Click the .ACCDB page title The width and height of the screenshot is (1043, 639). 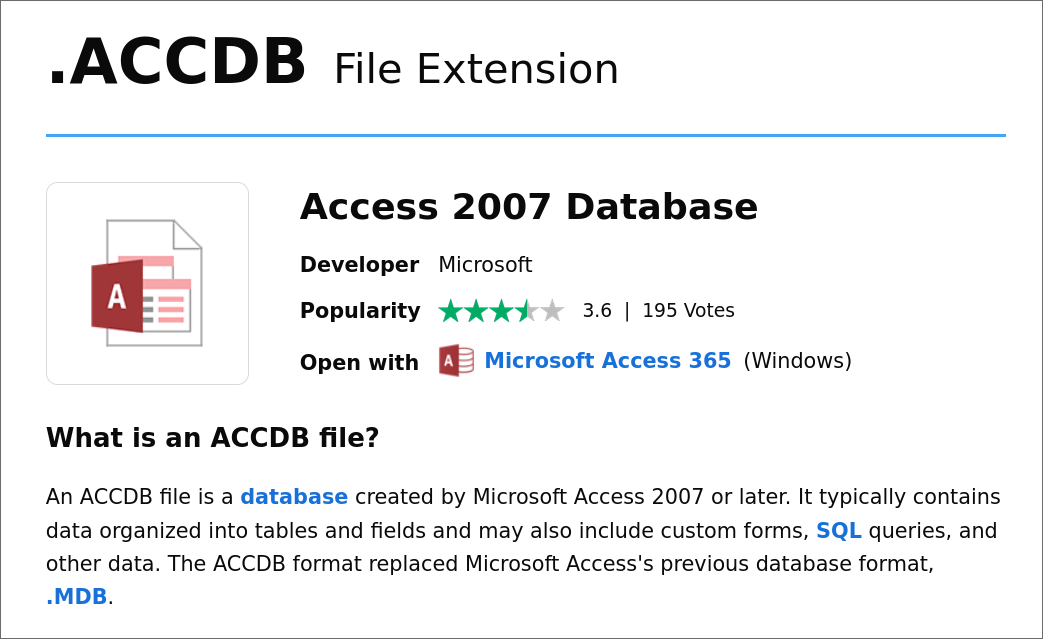click(177, 63)
